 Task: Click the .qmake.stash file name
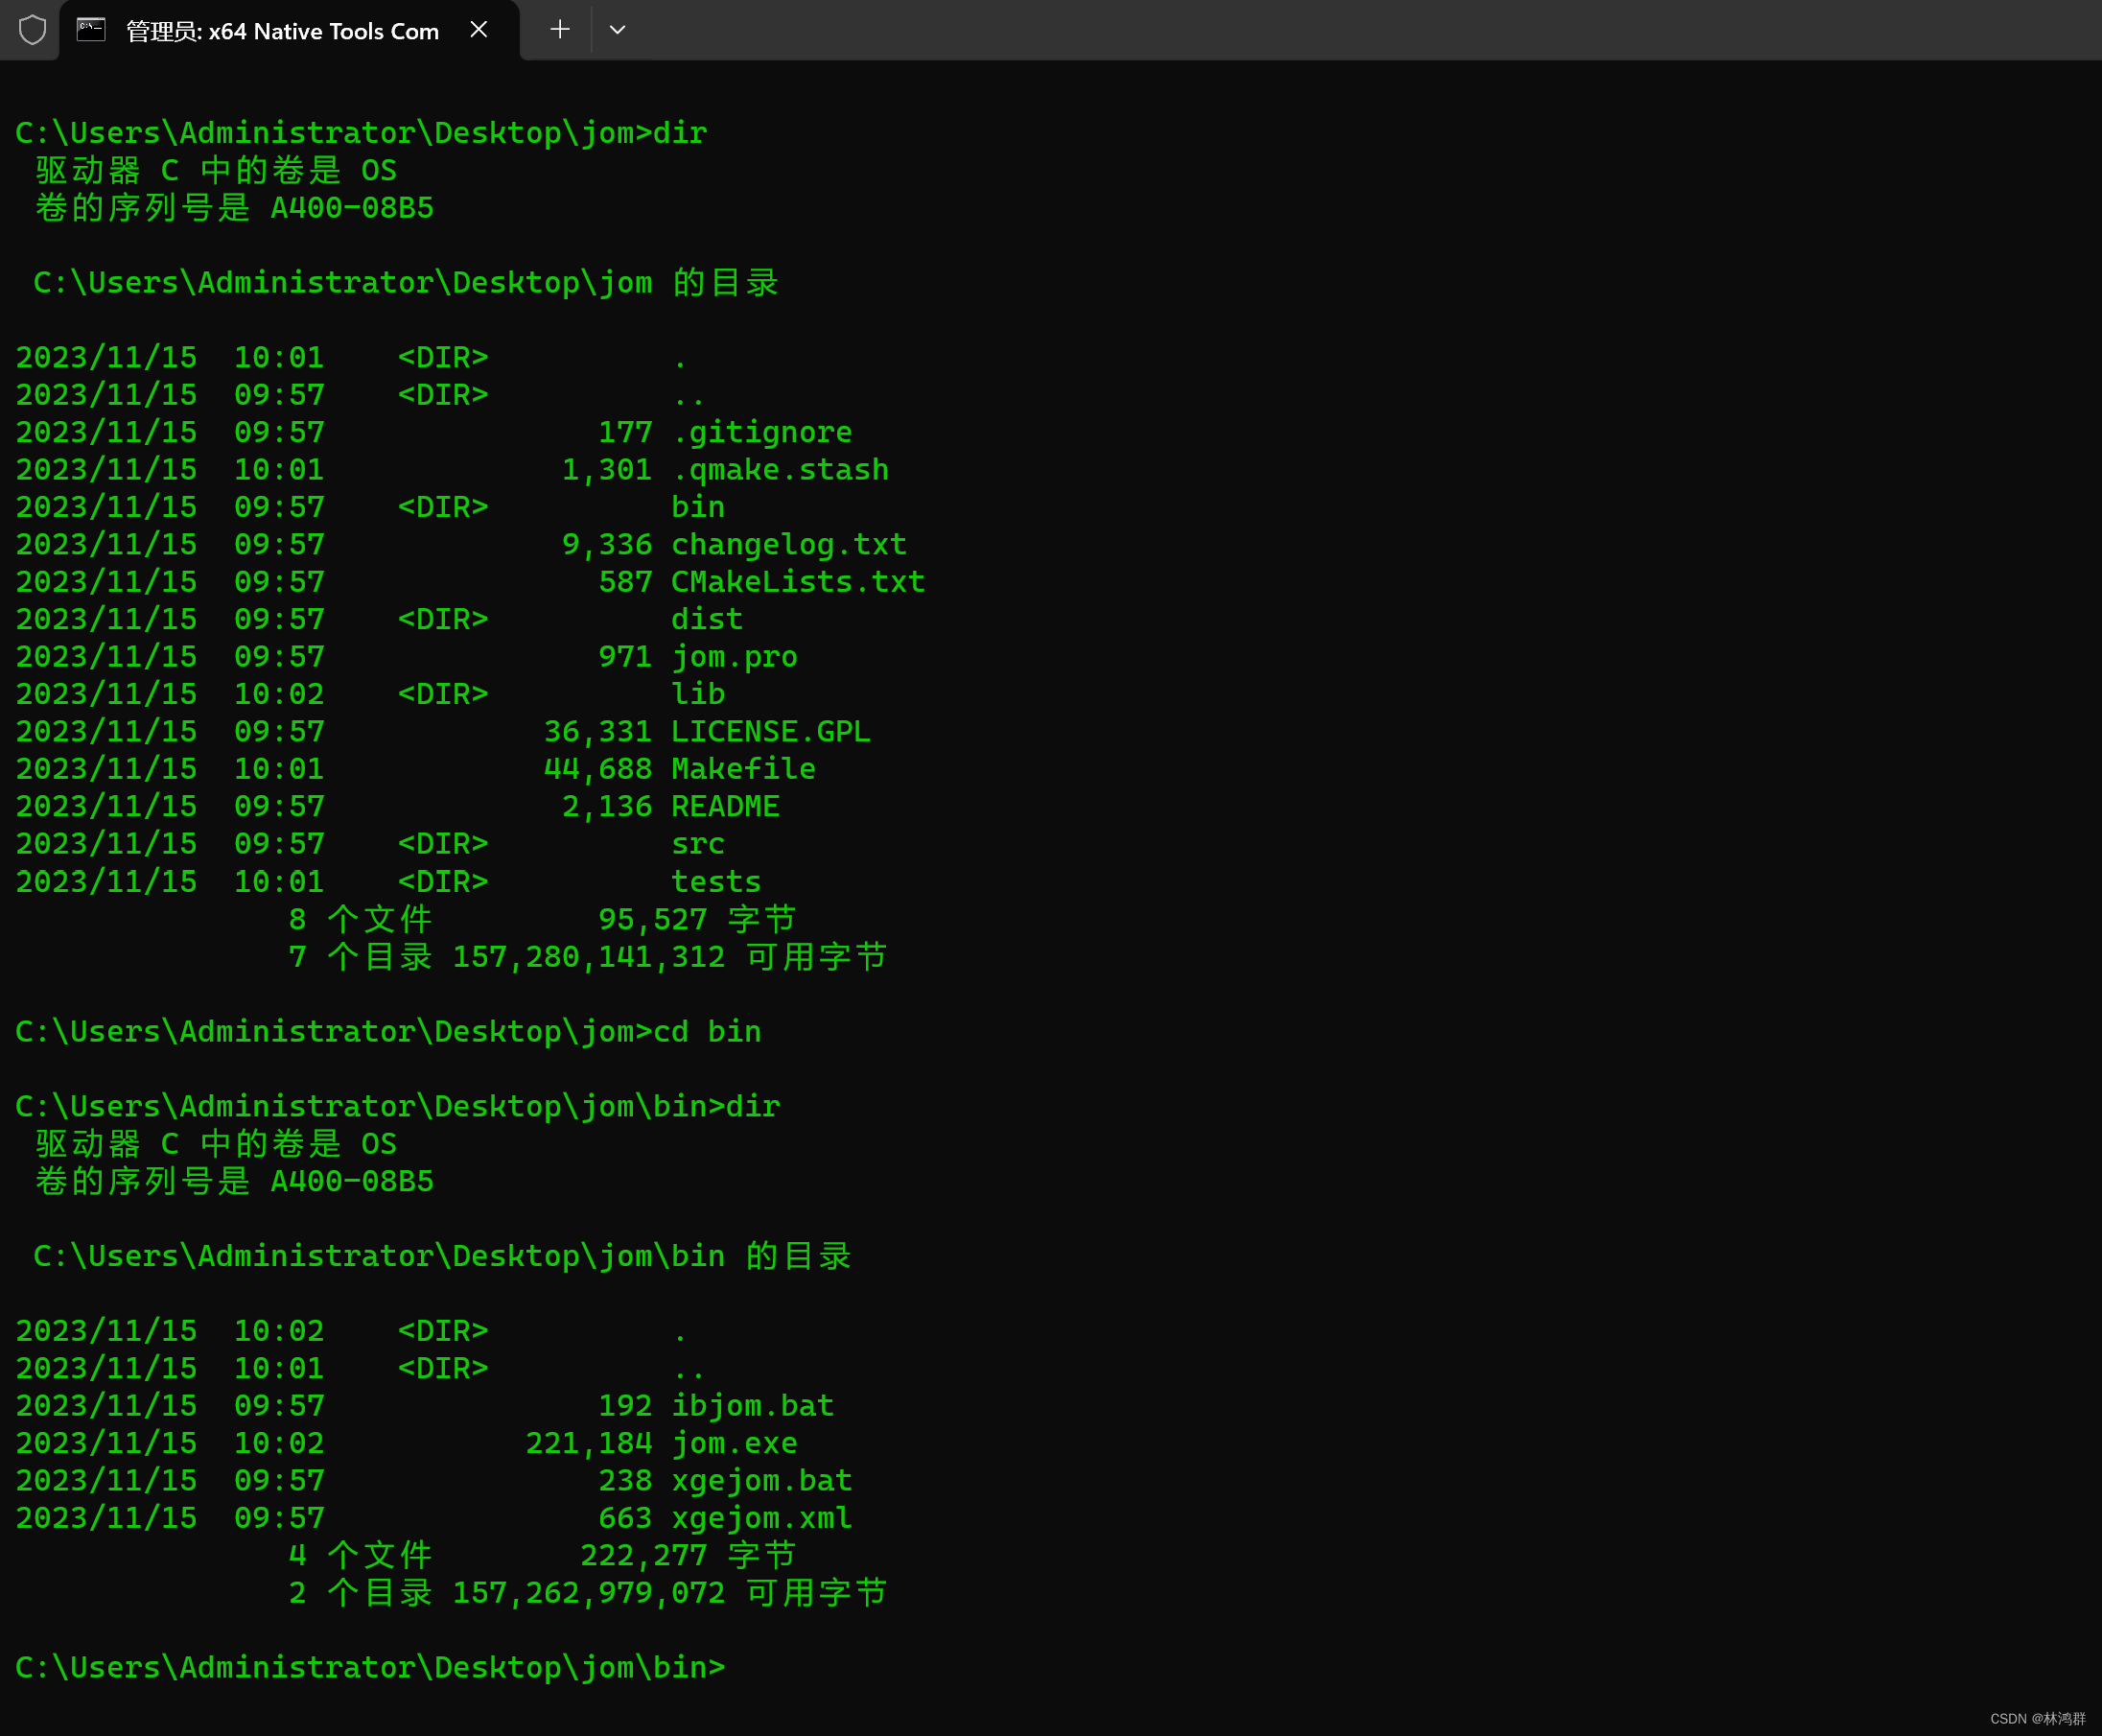pos(780,470)
